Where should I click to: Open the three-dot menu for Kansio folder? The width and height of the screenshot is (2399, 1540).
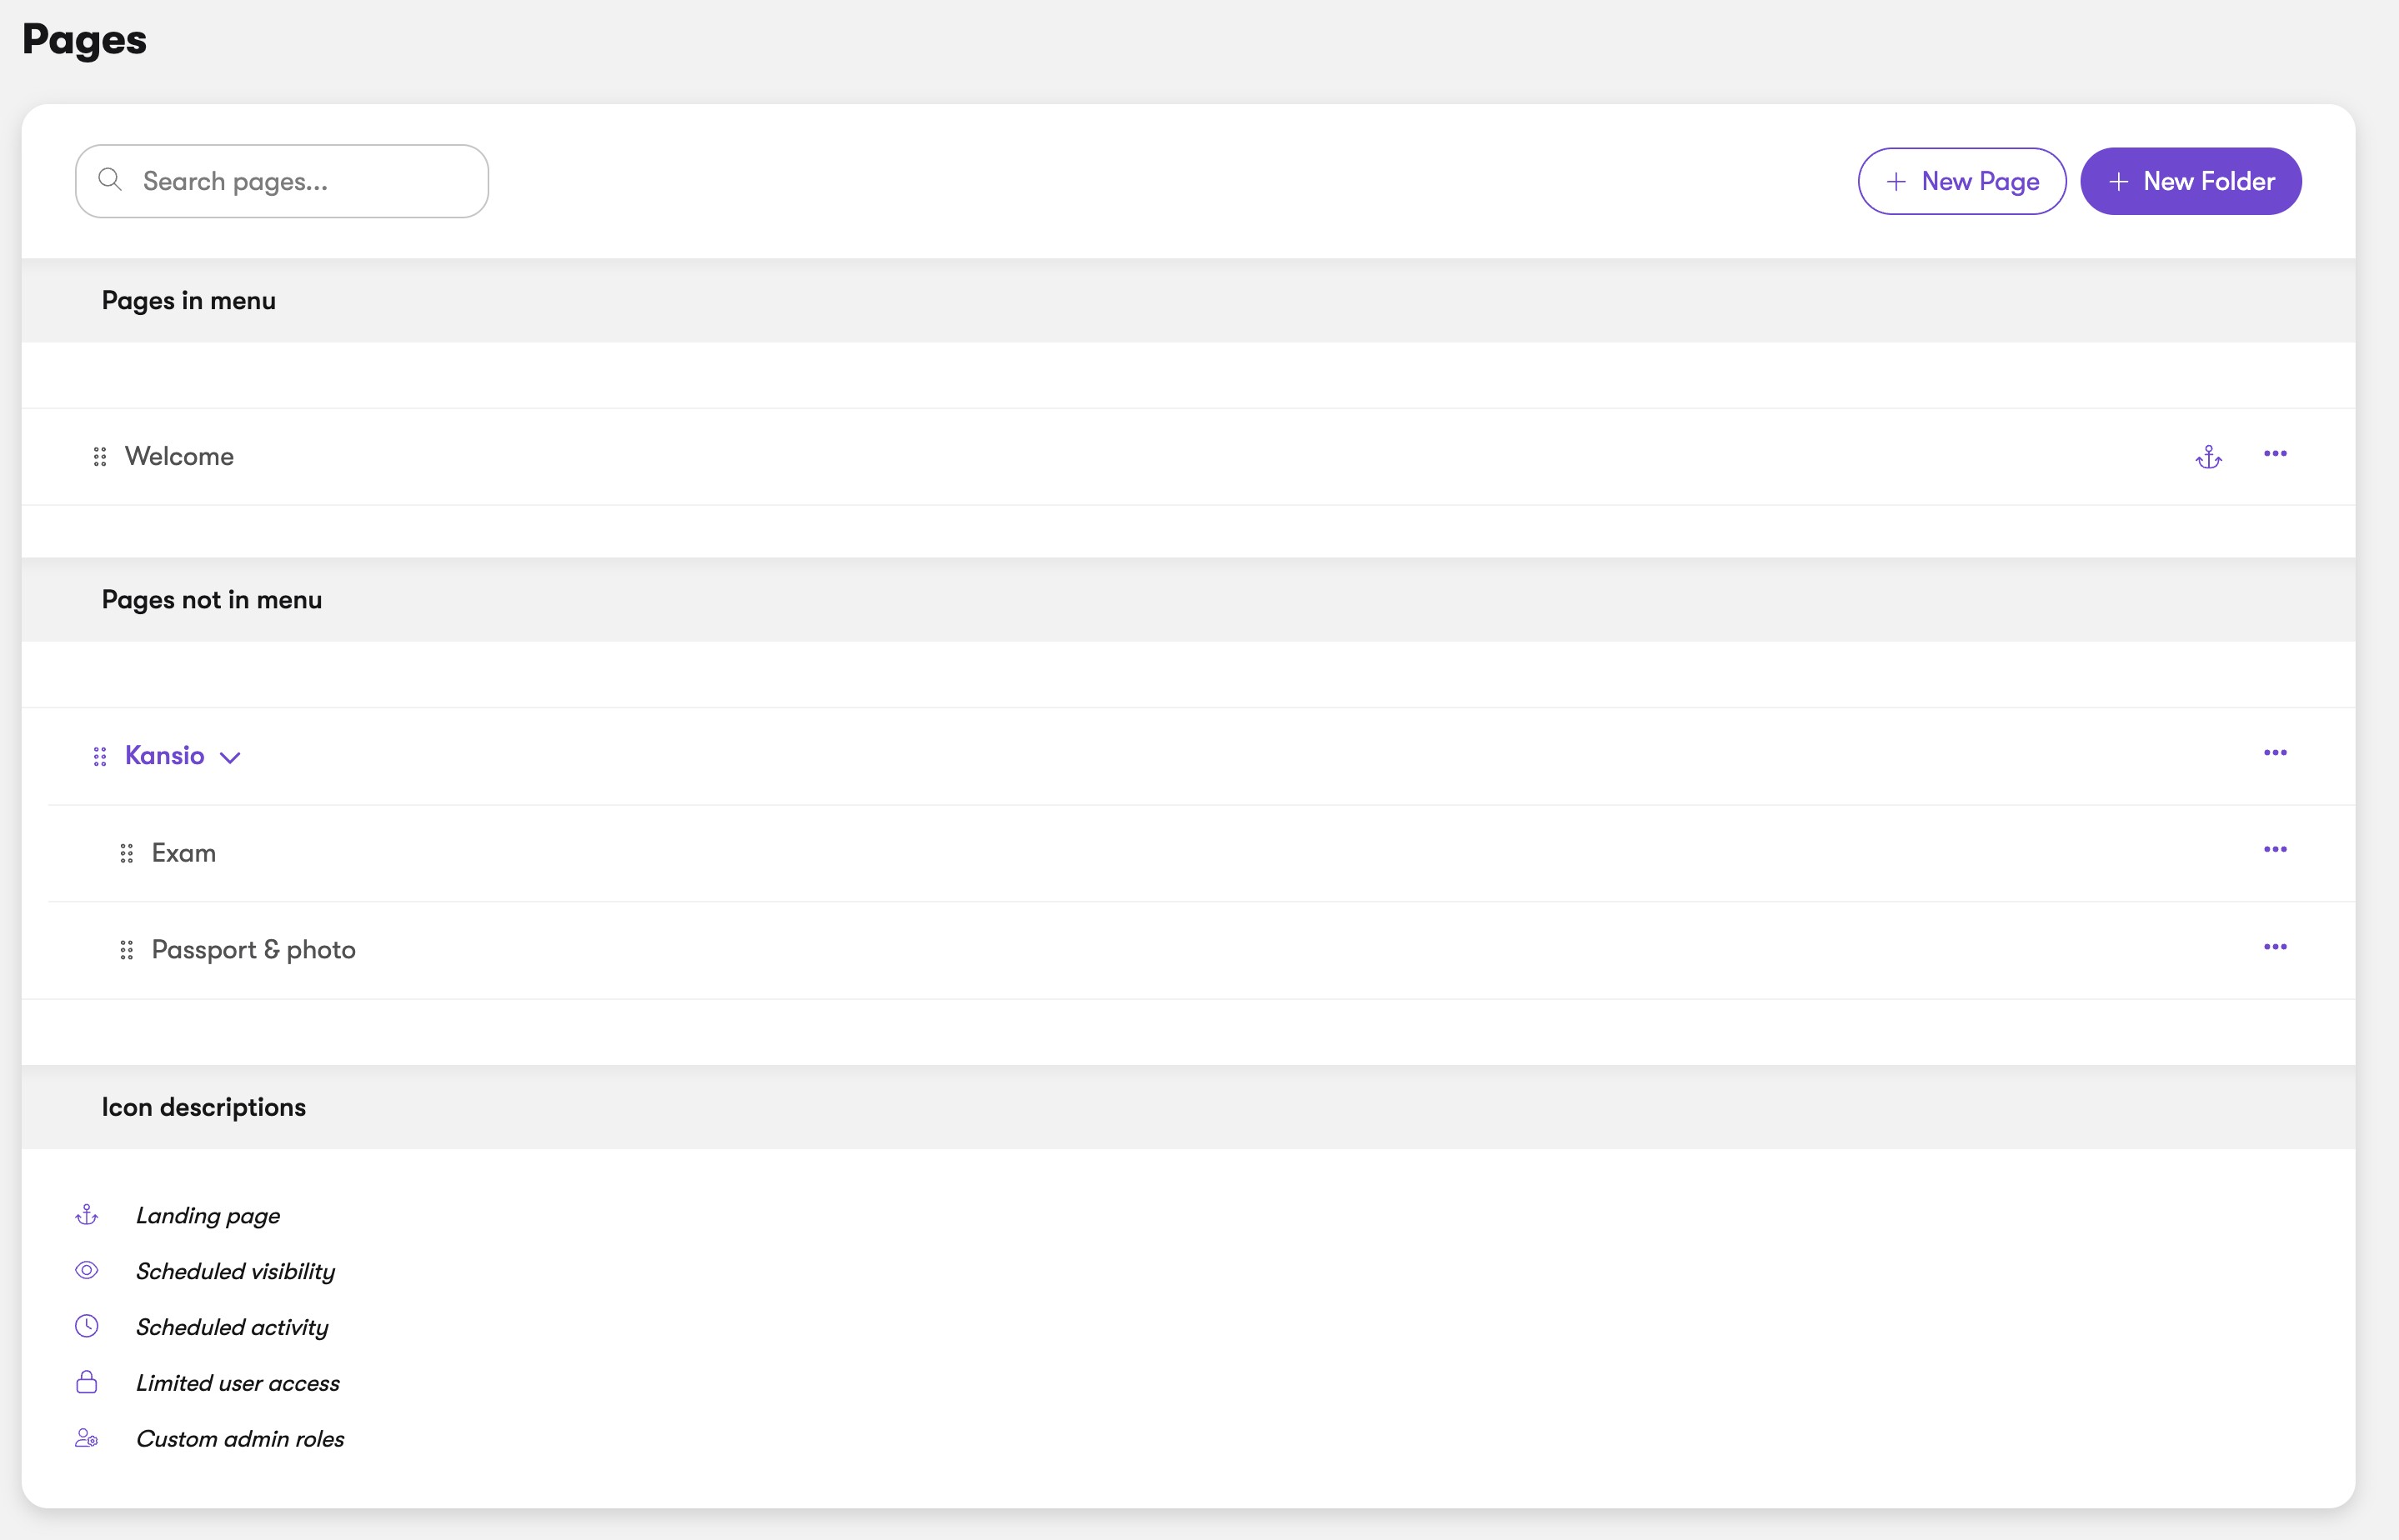(x=2275, y=753)
